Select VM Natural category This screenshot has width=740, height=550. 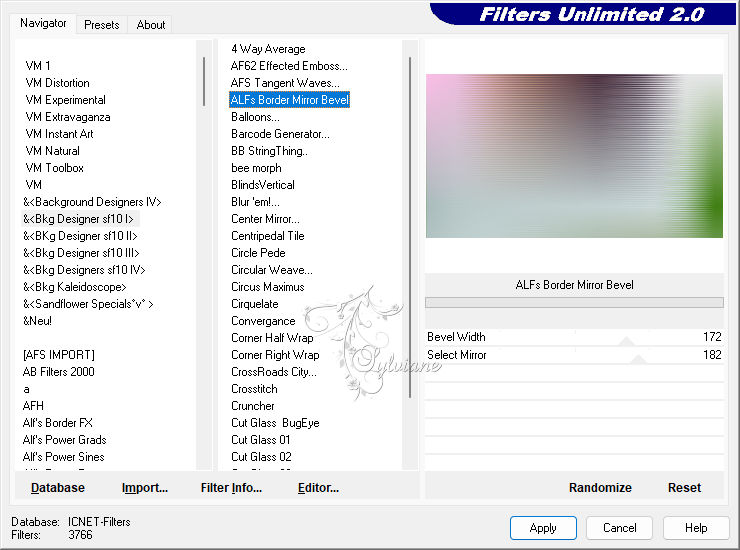52,151
